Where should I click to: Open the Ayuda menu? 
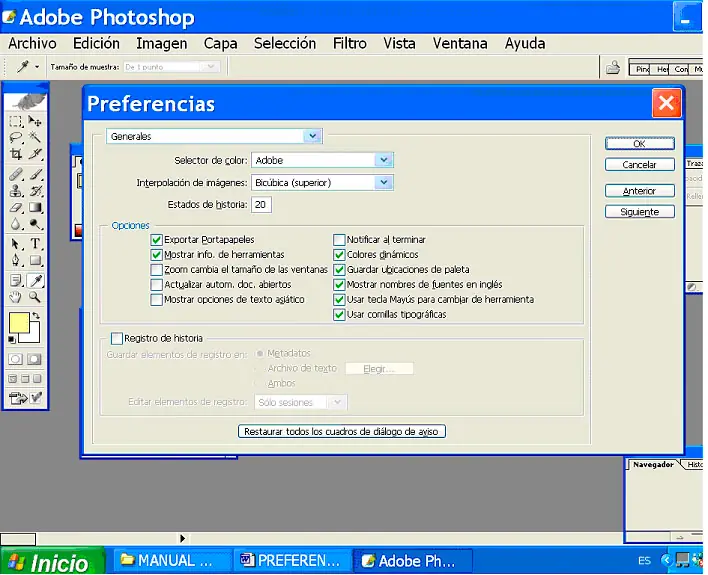click(x=525, y=43)
